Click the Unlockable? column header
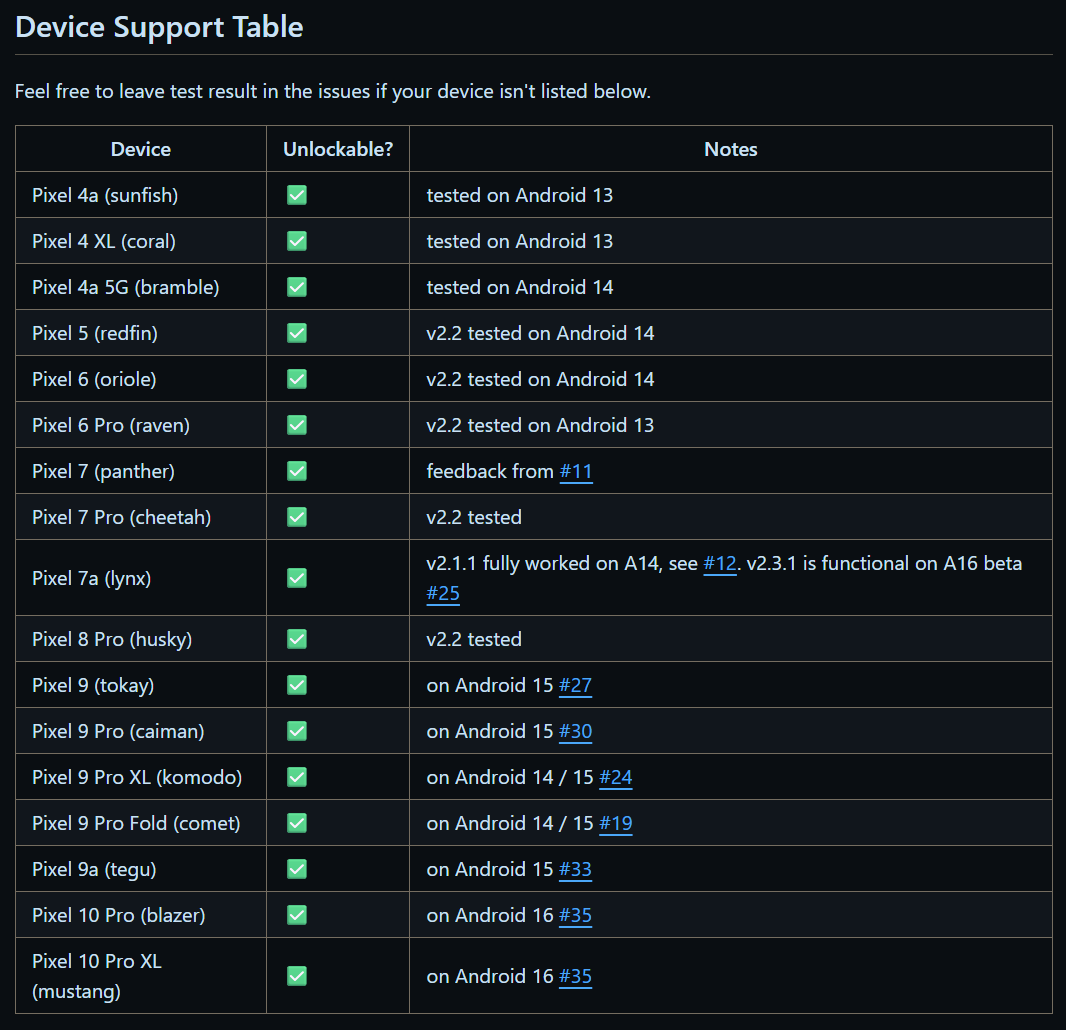Image resolution: width=1066 pixels, height=1030 pixels. [x=338, y=149]
